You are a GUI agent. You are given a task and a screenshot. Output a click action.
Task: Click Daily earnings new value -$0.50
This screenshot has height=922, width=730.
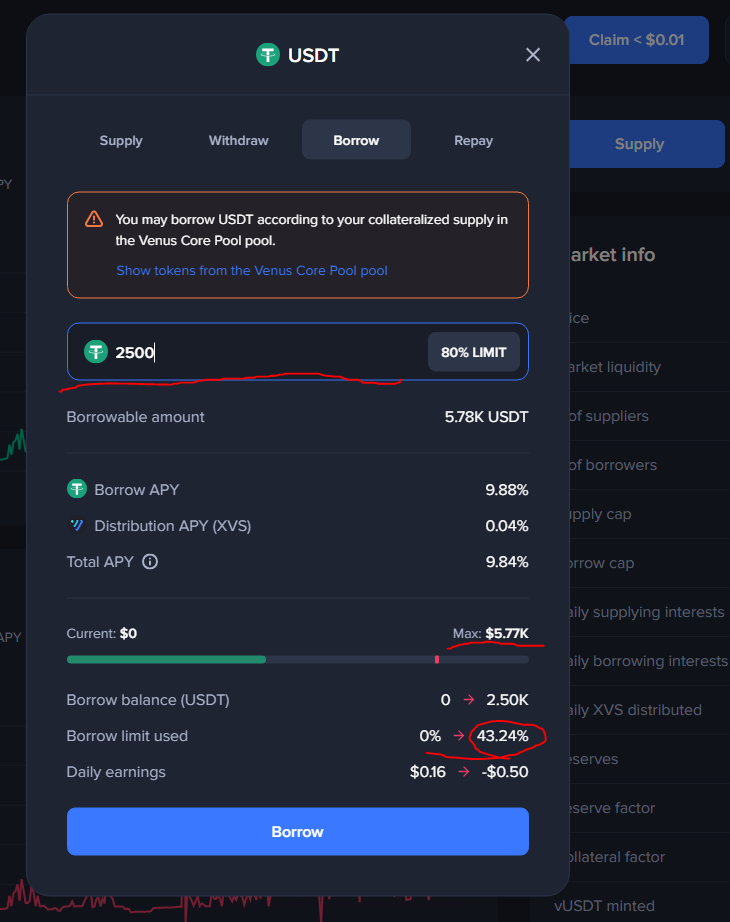(x=505, y=771)
